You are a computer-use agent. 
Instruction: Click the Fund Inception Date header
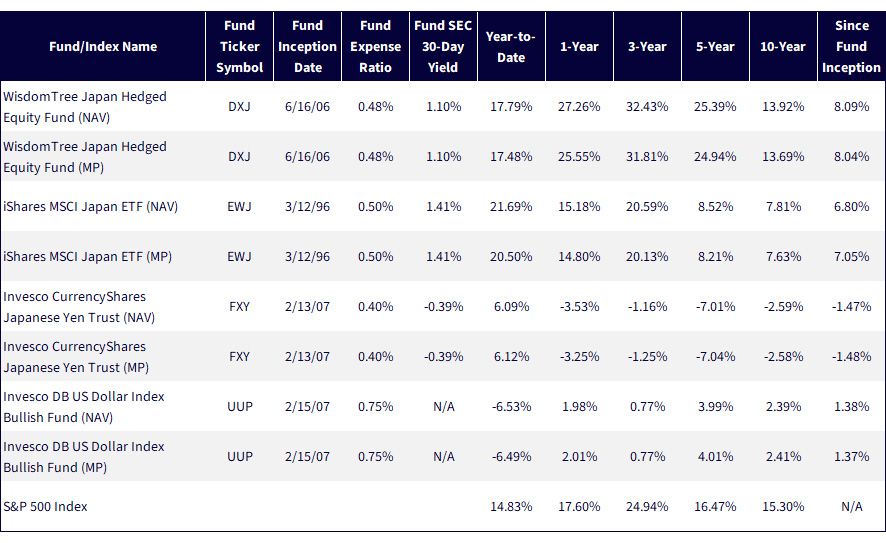click(307, 46)
